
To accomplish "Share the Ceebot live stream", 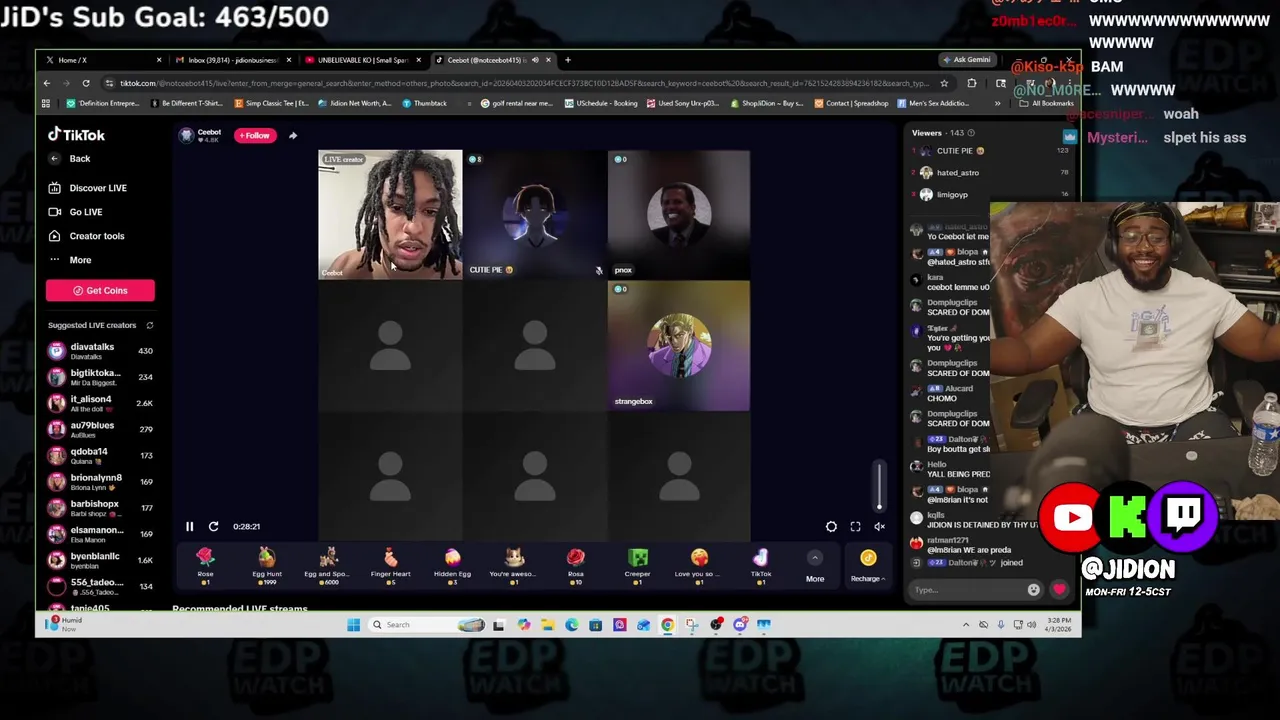I will click(293, 135).
